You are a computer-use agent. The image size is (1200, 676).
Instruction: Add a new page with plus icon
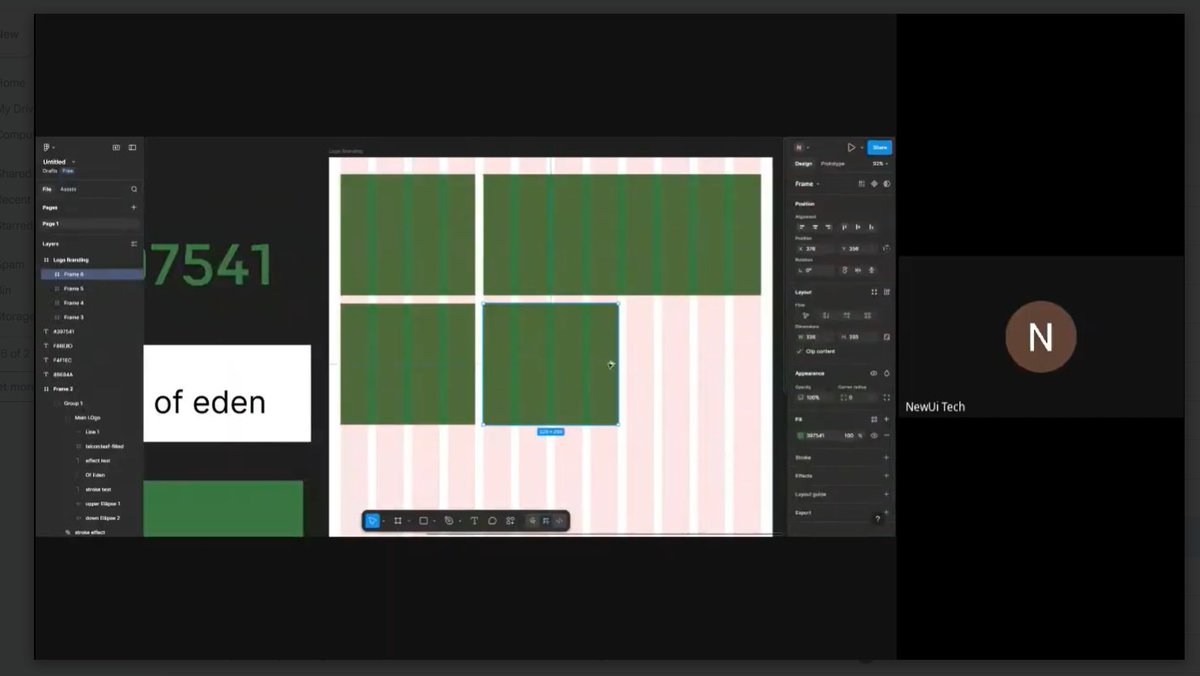click(134, 207)
